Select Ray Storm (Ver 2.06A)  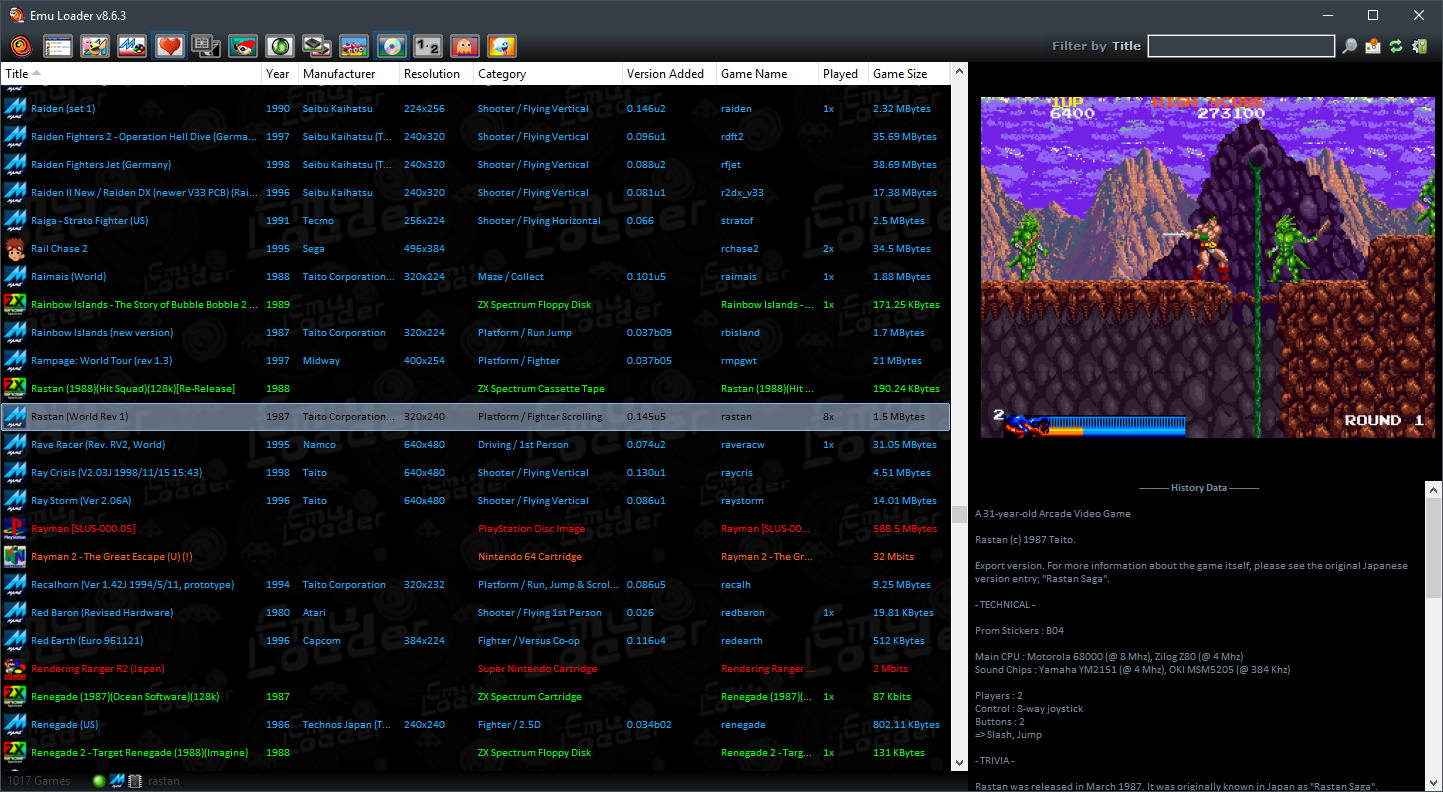click(x=475, y=500)
